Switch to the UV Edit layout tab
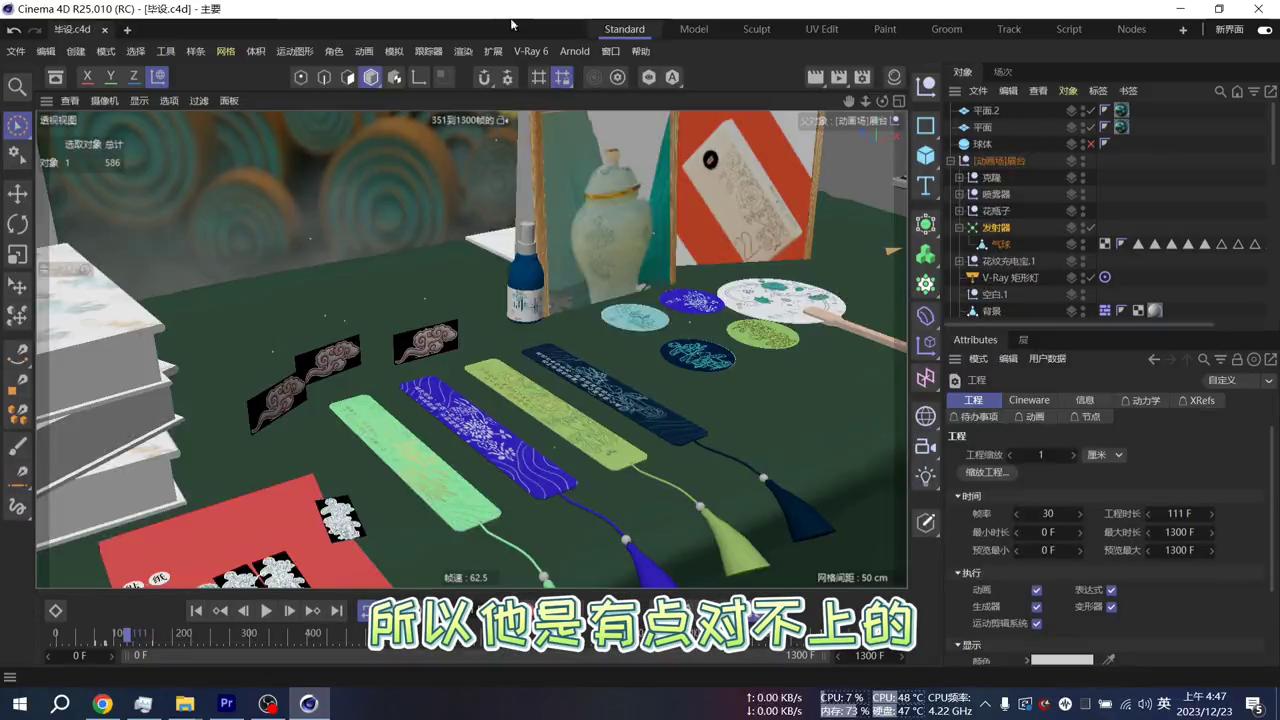Viewport: 1280px width, 720px height. click(x=821, y=29)
